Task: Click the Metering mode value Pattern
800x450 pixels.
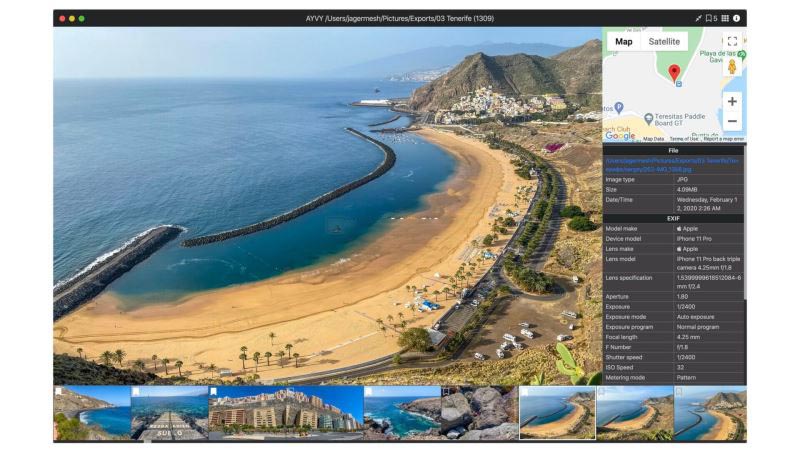Action: (x=686, y=378)
